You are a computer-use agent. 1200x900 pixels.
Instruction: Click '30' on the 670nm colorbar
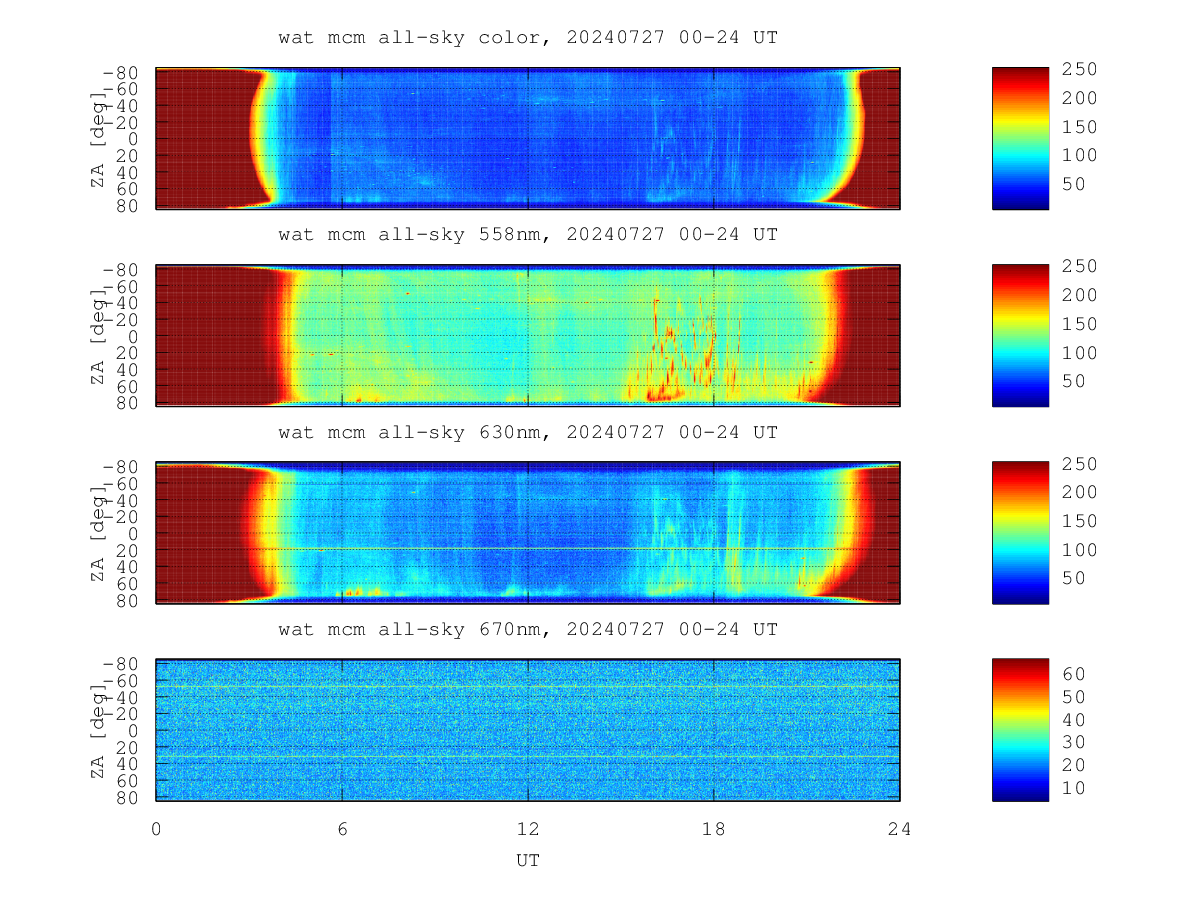tap(1074, 742)
